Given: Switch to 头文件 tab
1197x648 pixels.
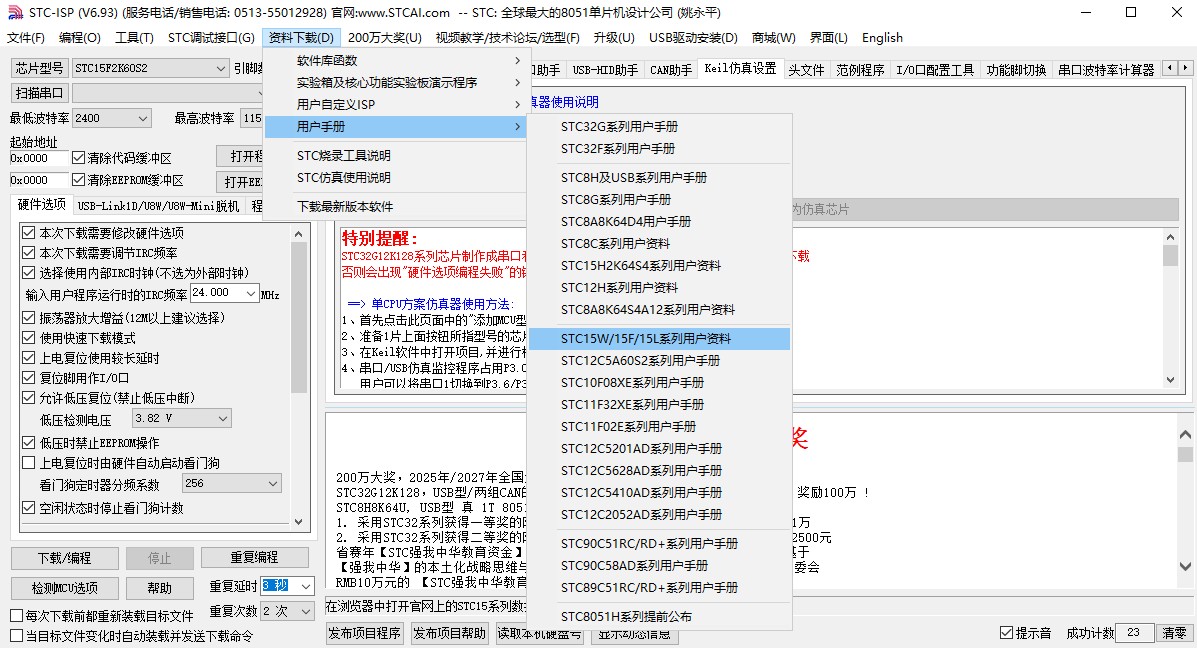Looking at the screenshot, I should click(806, 69).
